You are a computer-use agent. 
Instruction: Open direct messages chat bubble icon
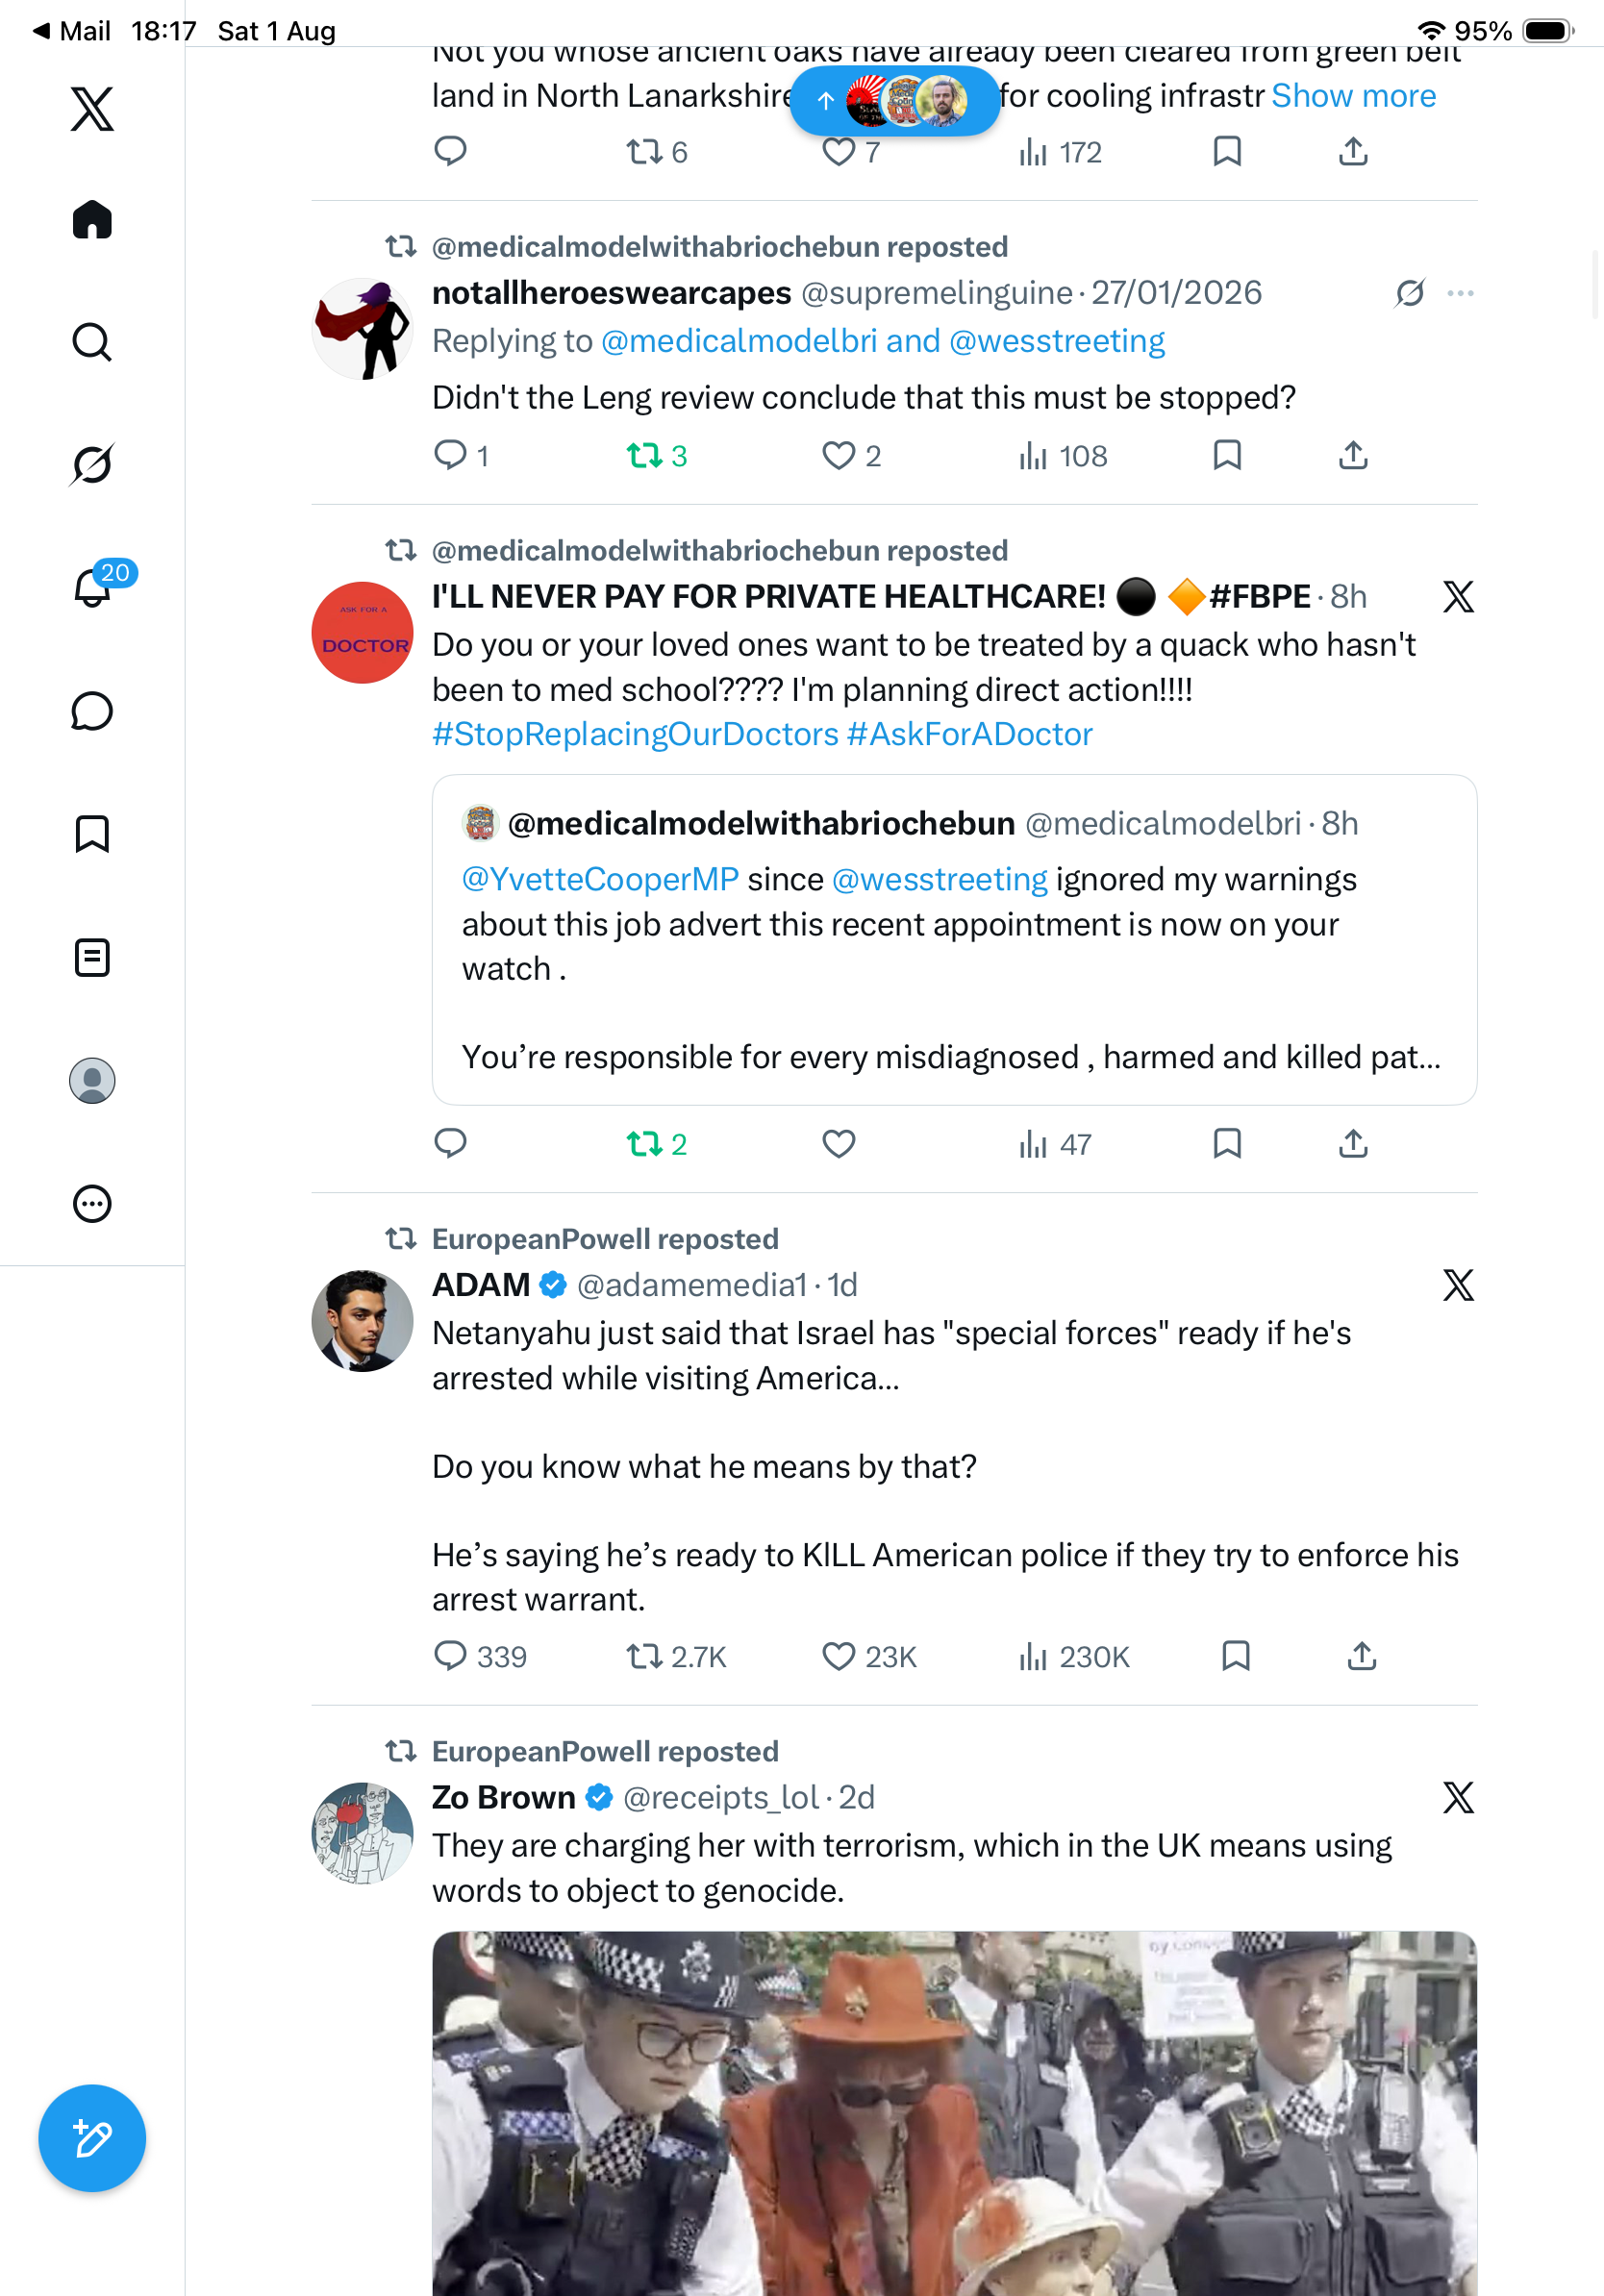pyautogui.click(x=92, y=711)
